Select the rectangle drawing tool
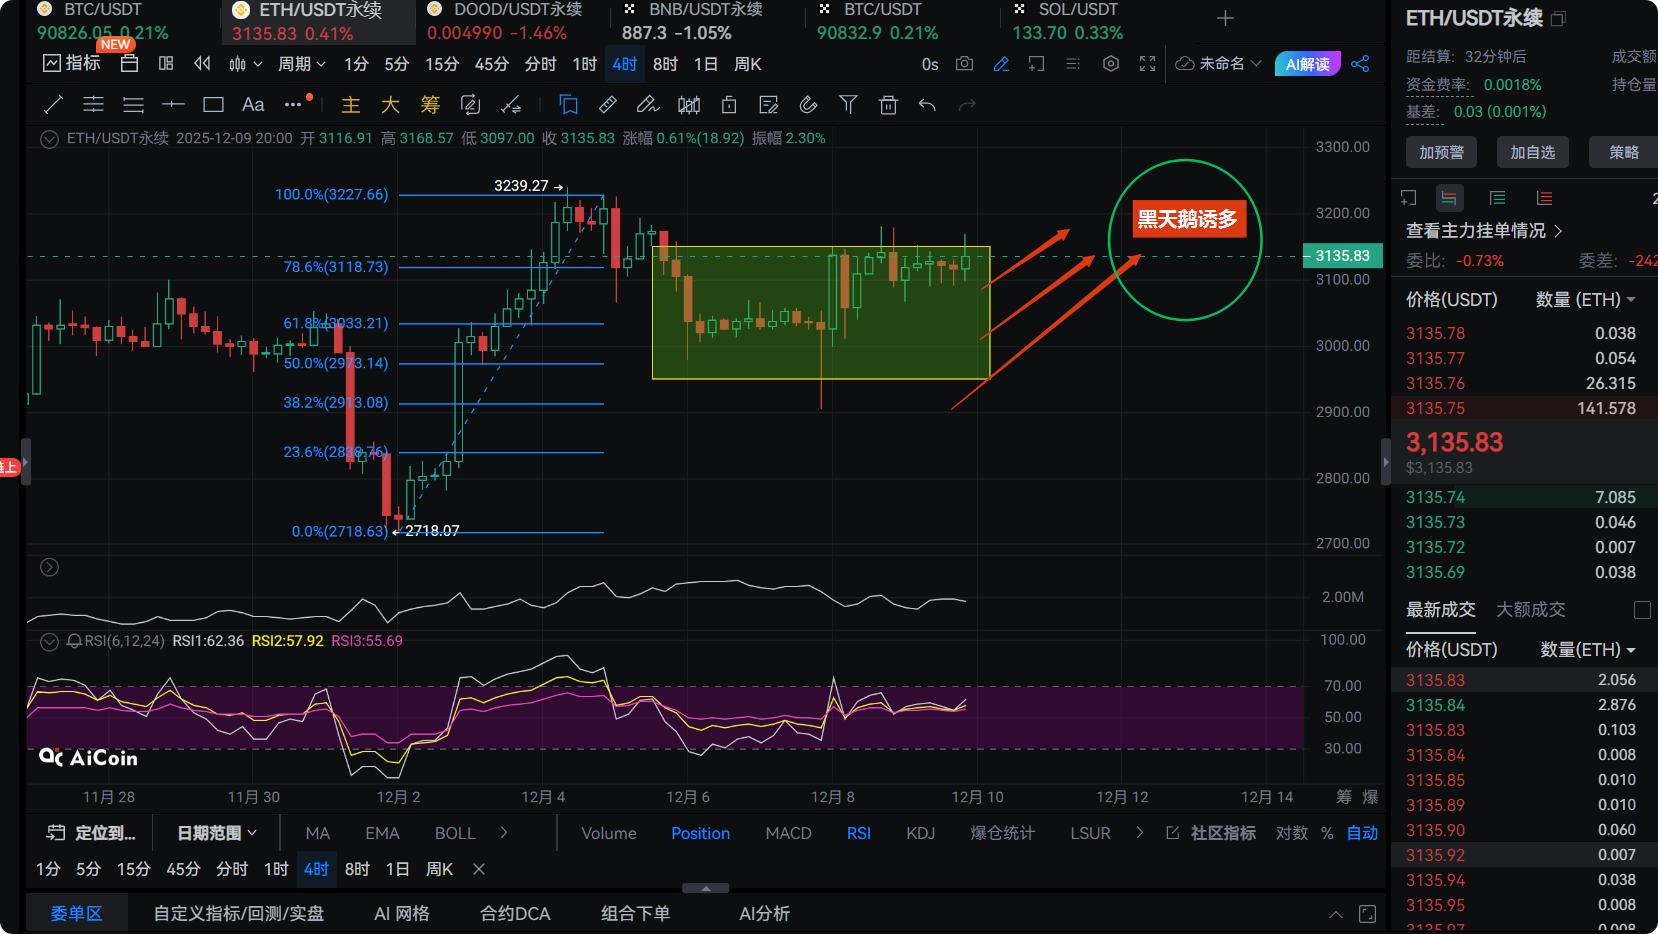This screenshot has height=934, width=1658. (213, 105)
